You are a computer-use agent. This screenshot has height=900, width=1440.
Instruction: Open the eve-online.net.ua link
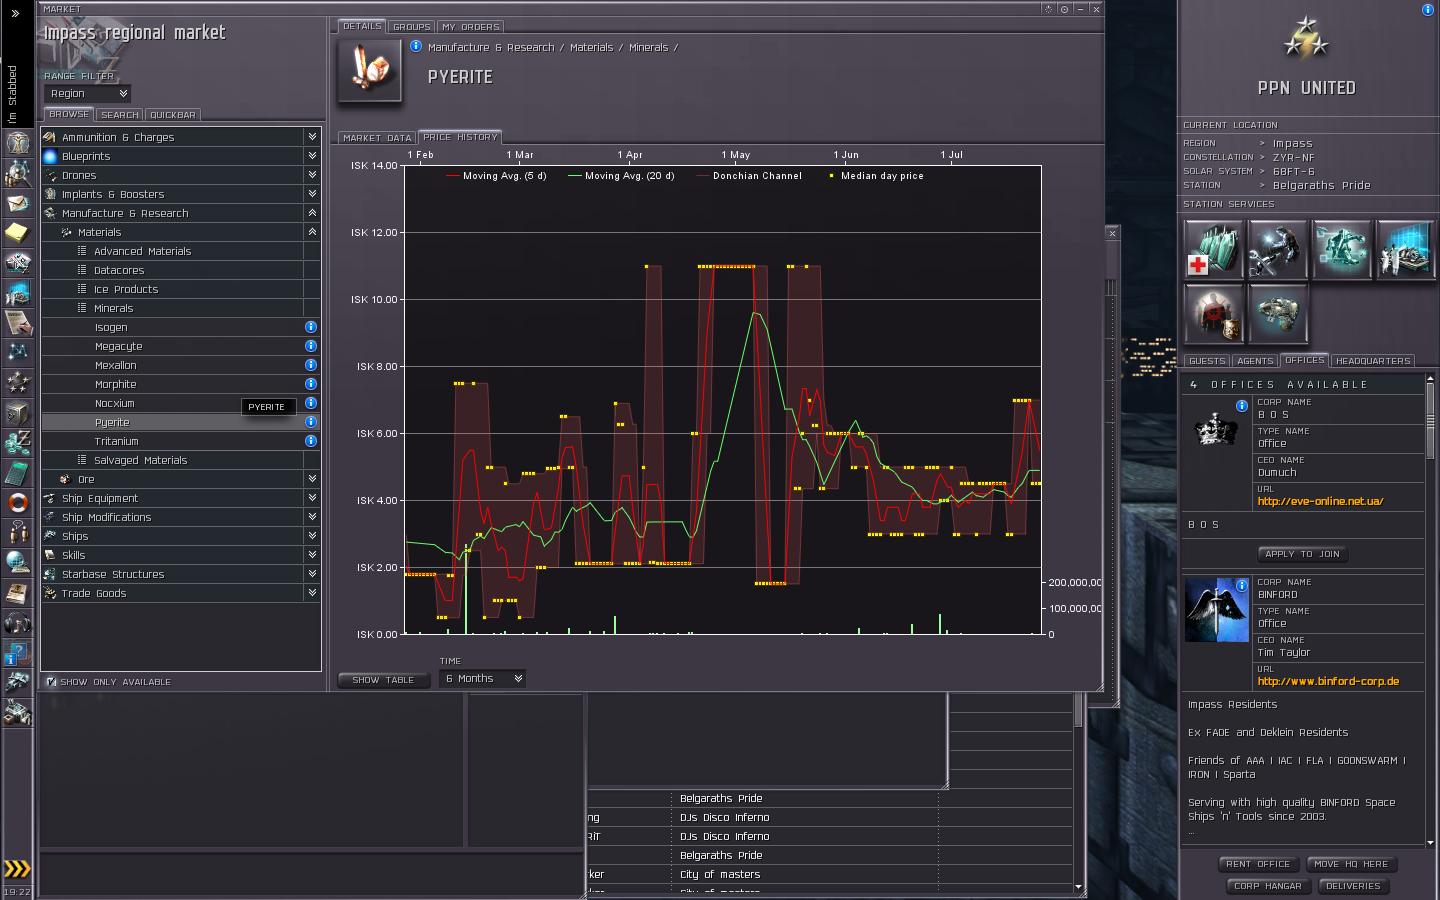tap(1320, 501)
